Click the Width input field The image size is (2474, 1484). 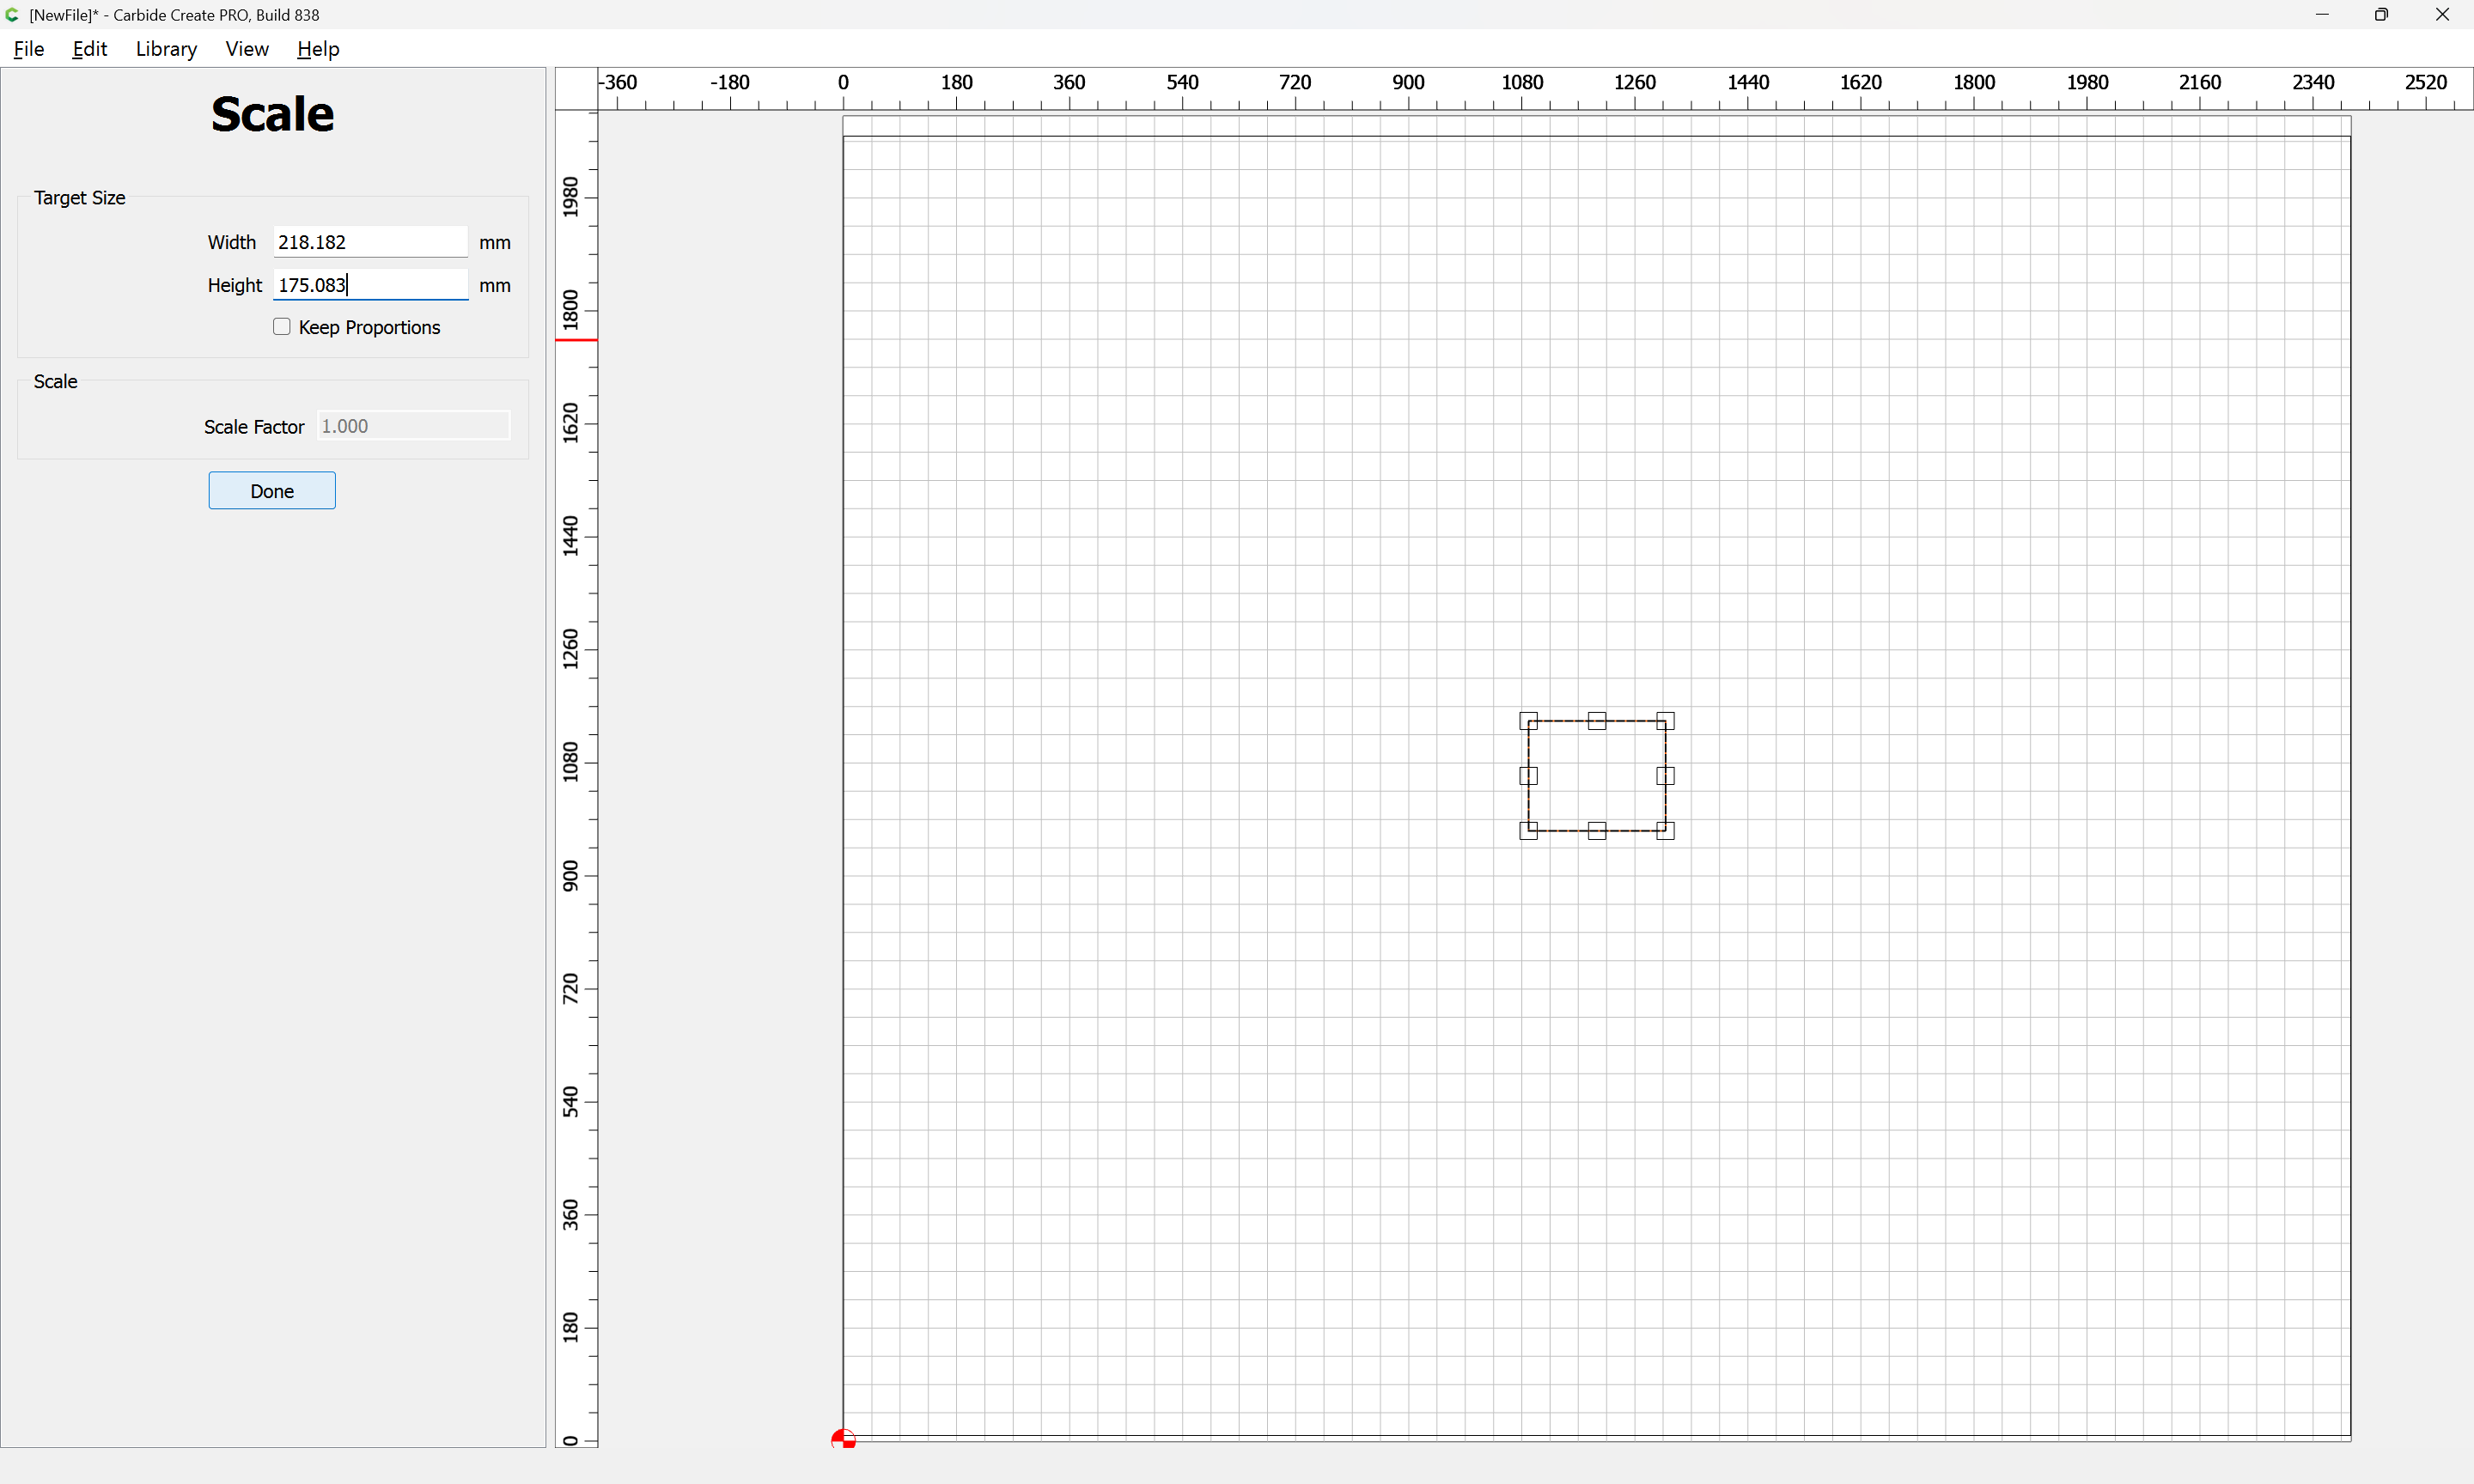point(370,242)
